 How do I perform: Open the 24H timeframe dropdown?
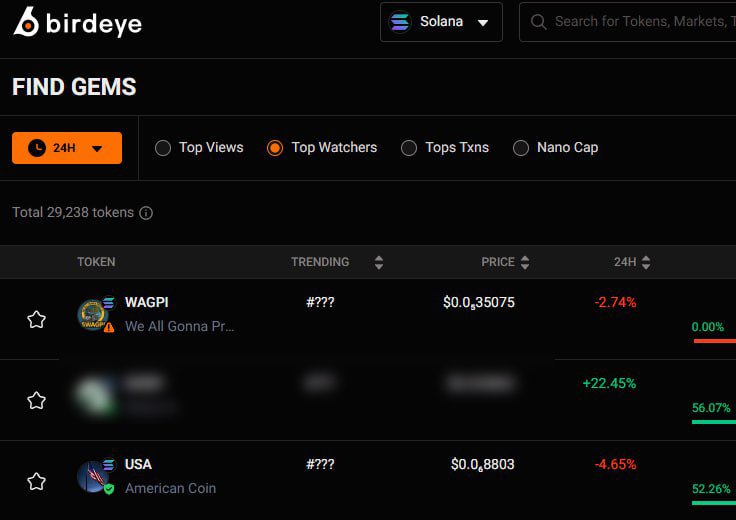point(67,148)
